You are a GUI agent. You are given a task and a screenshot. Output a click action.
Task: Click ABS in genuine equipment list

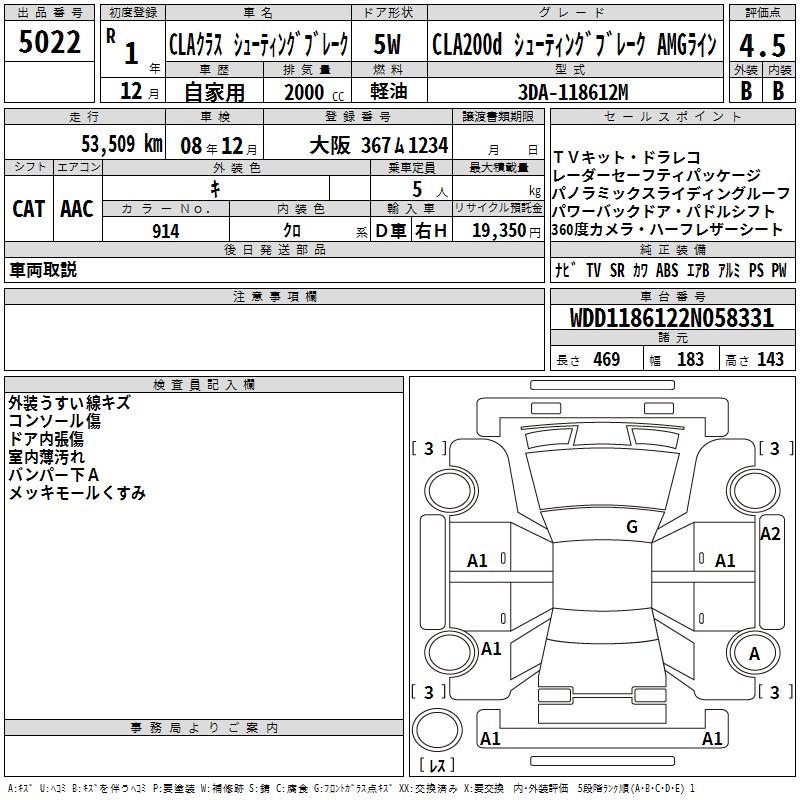(667, 270)
